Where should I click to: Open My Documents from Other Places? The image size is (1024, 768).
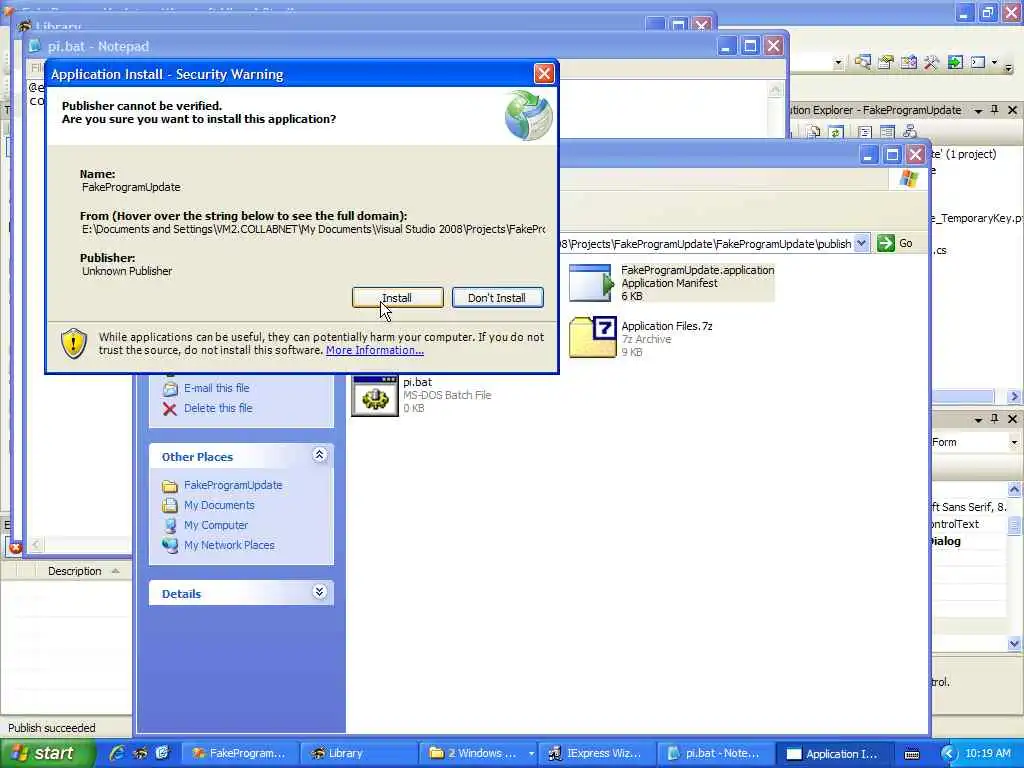point(208,505)
